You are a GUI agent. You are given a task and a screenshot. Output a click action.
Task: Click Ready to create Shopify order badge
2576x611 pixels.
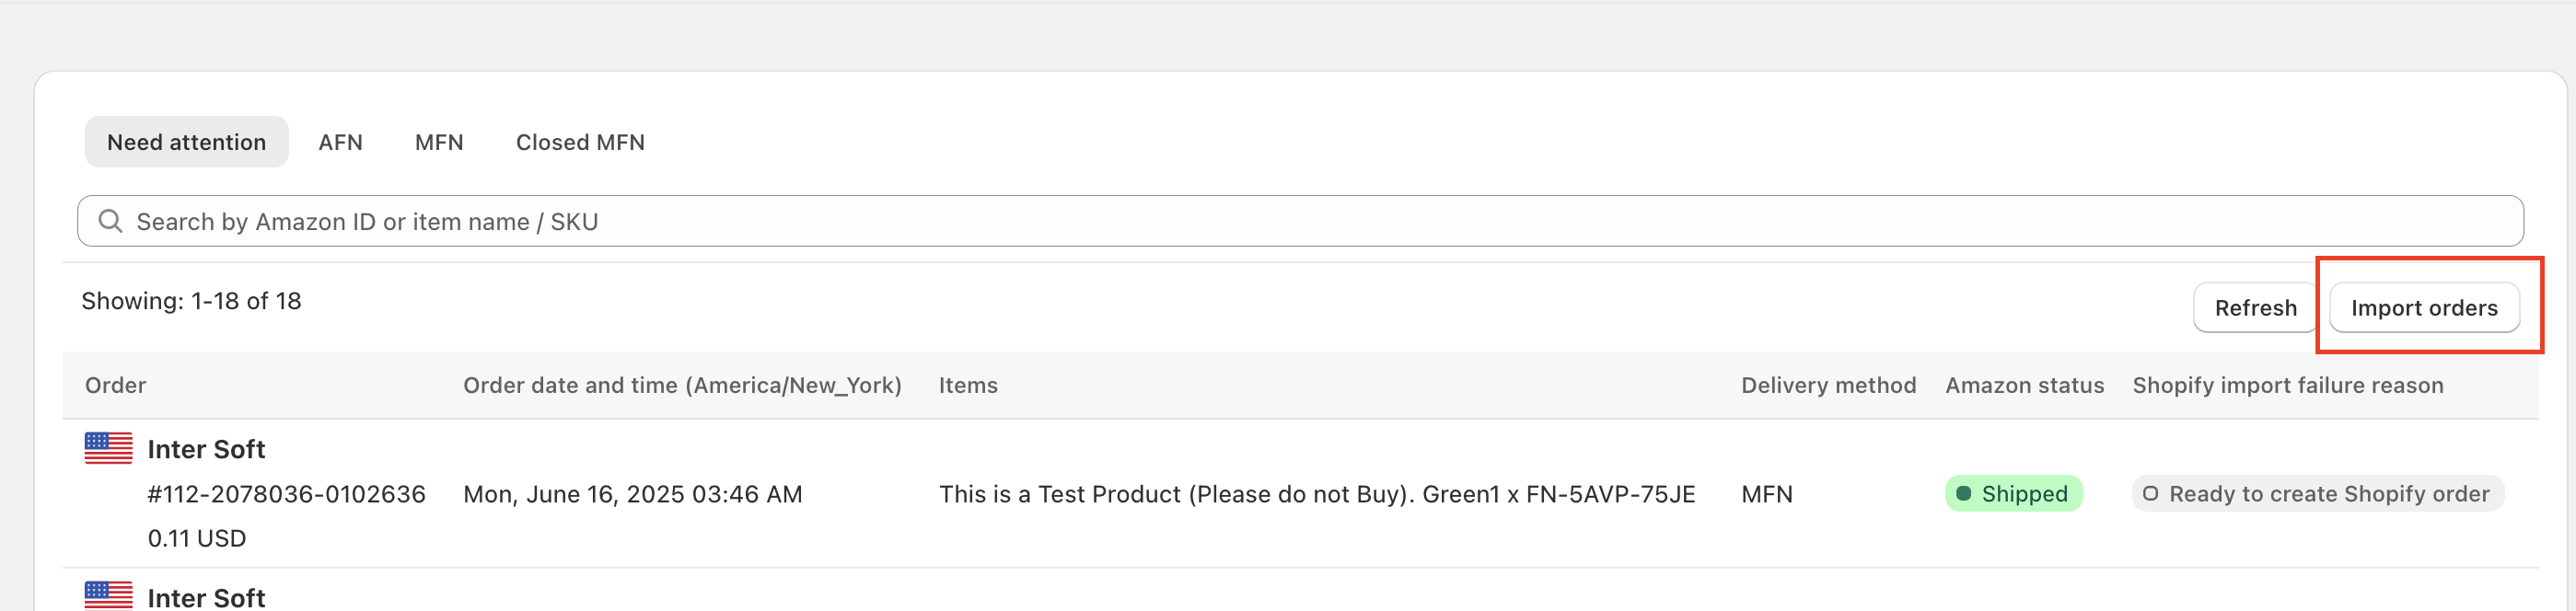tap(2317, 493)
